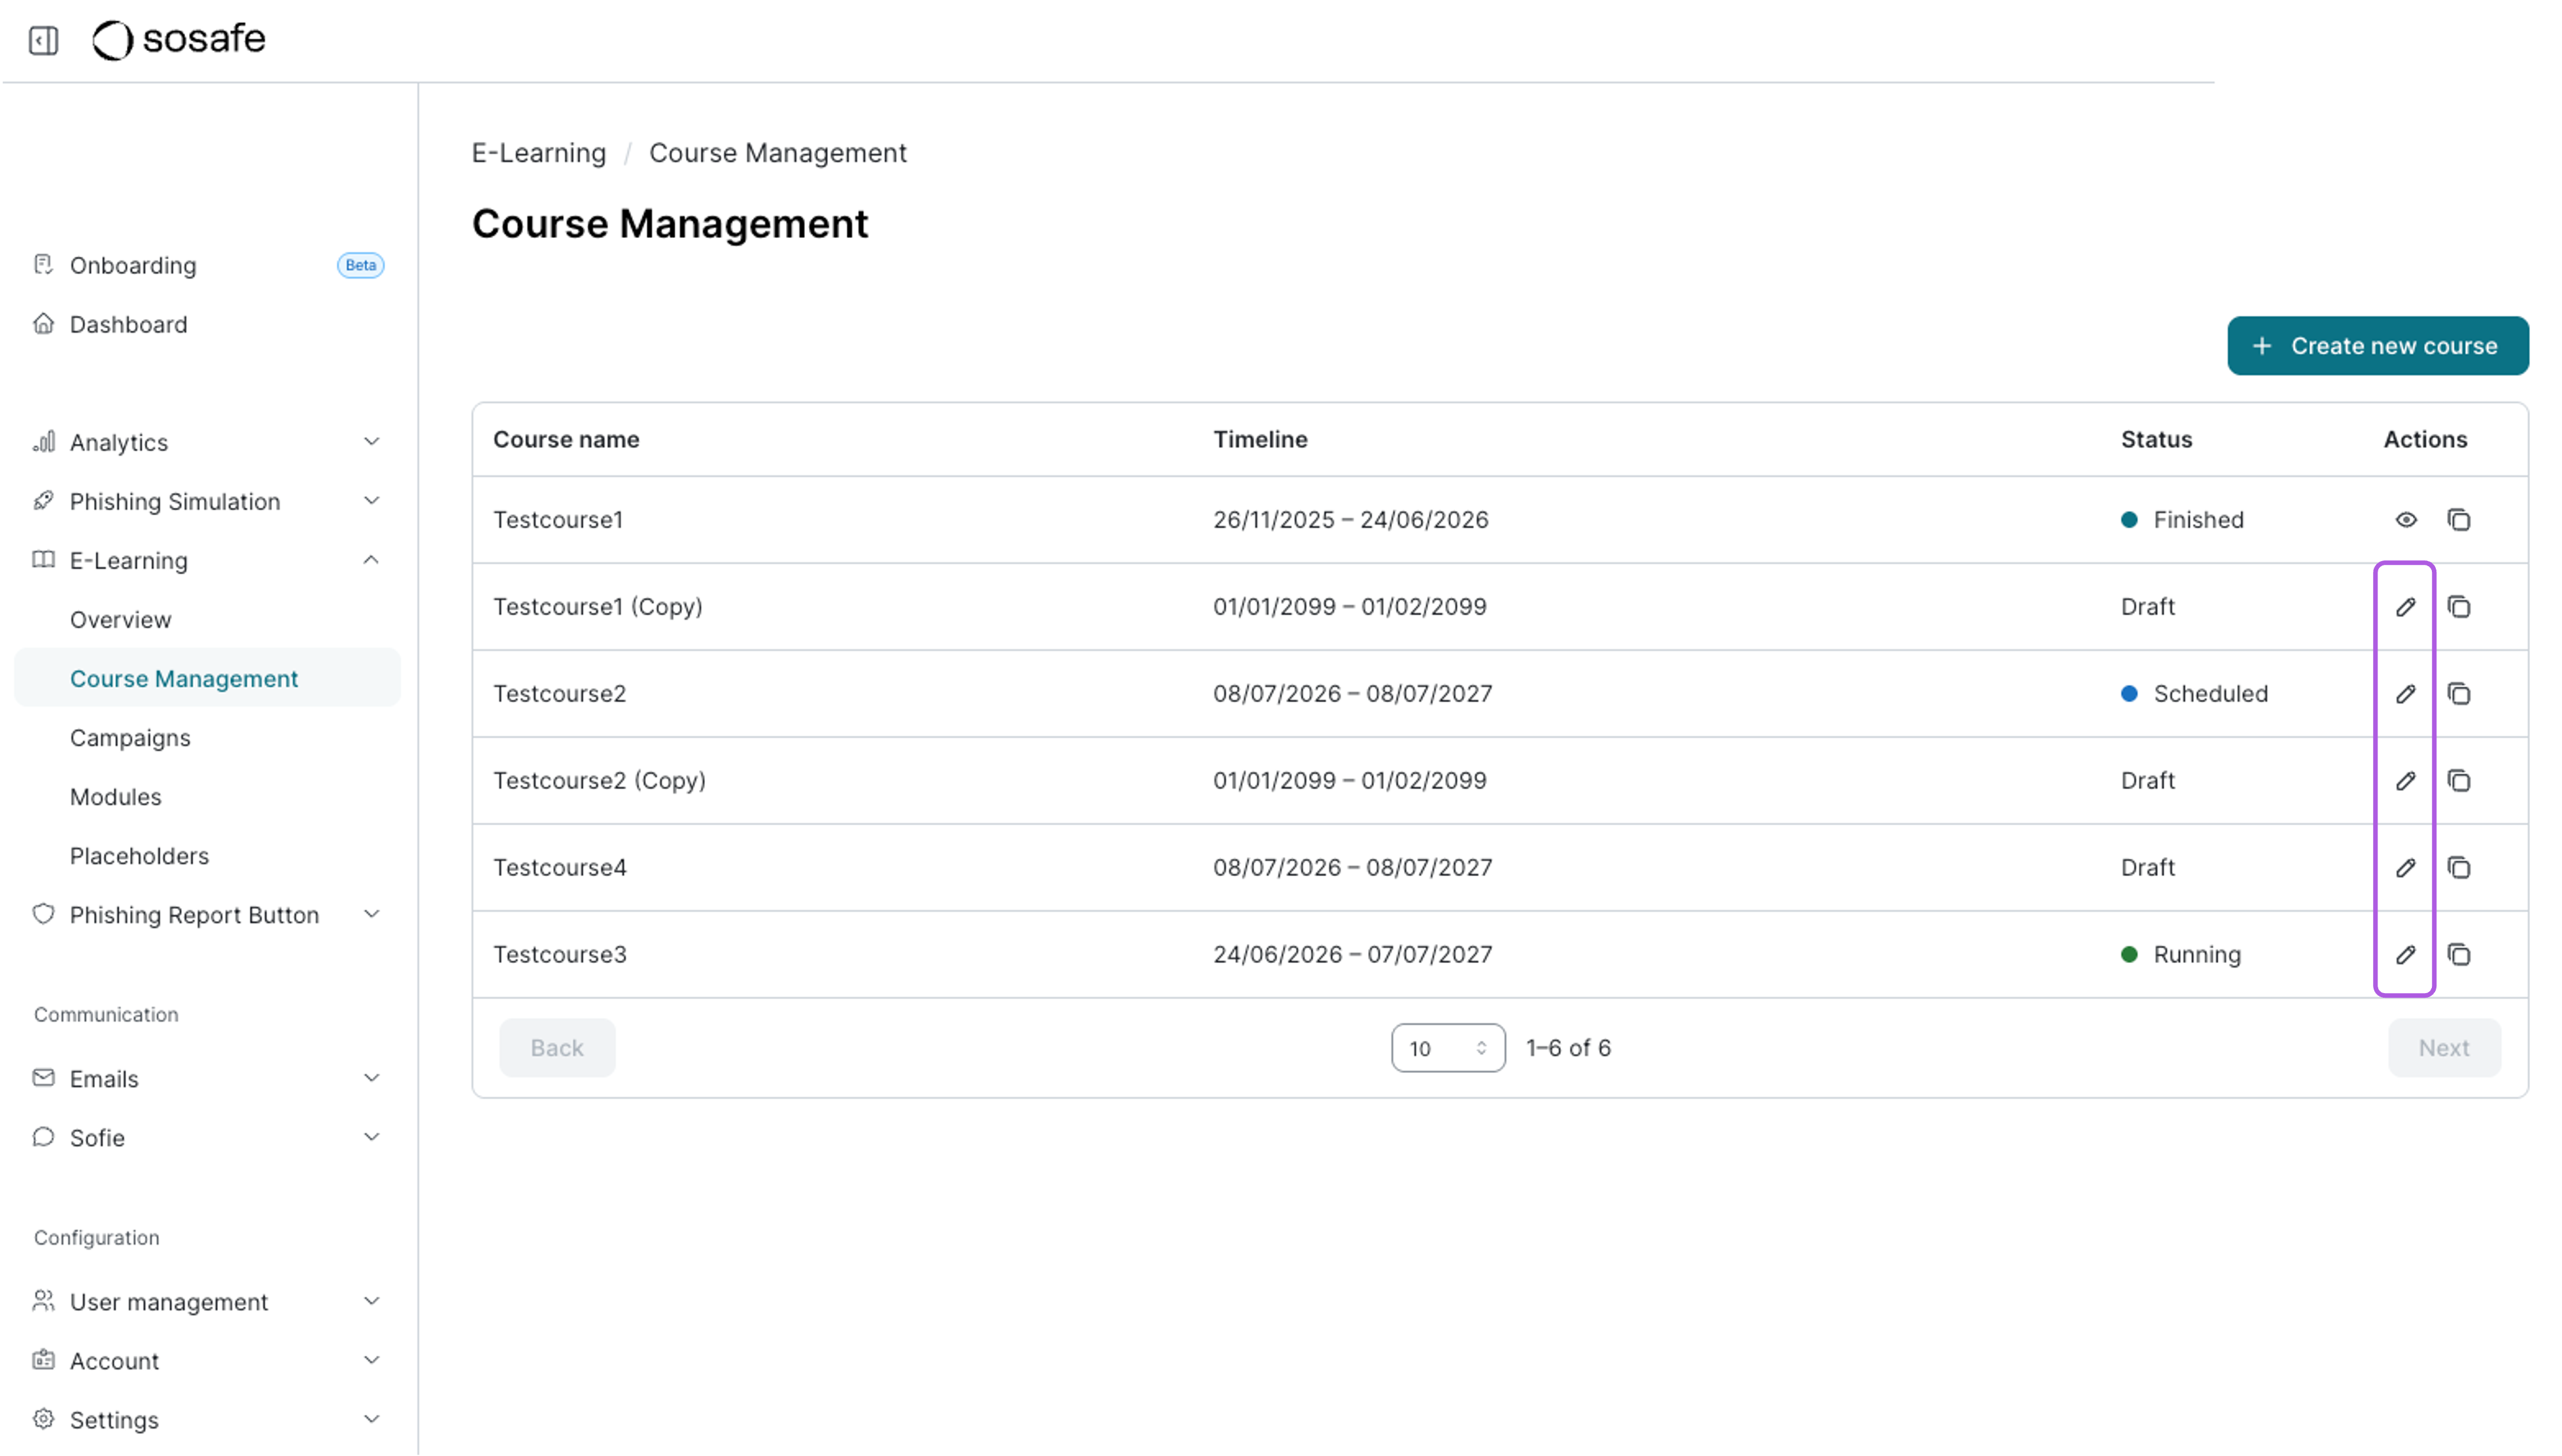
Task: Click the Course Management breadcrumb
Action: coord(778,153)
